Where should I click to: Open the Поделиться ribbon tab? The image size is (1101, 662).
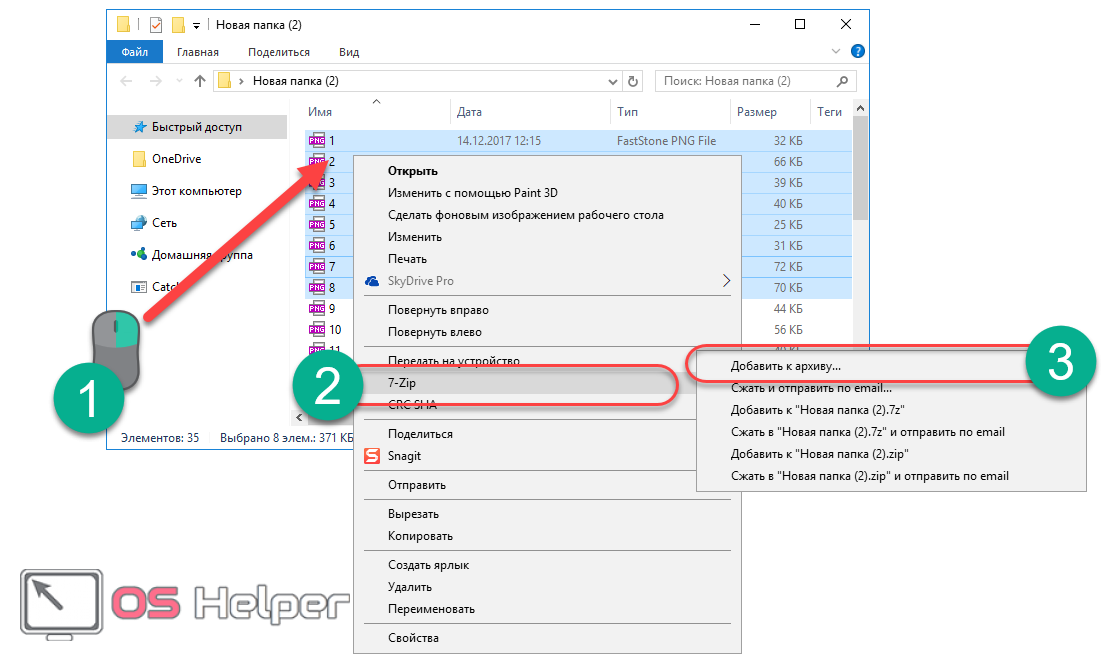[x=278, y=52]
